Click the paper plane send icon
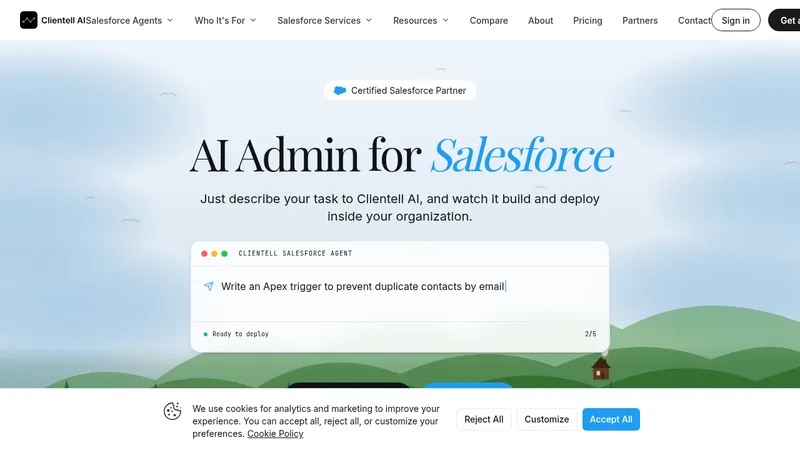 209,286
